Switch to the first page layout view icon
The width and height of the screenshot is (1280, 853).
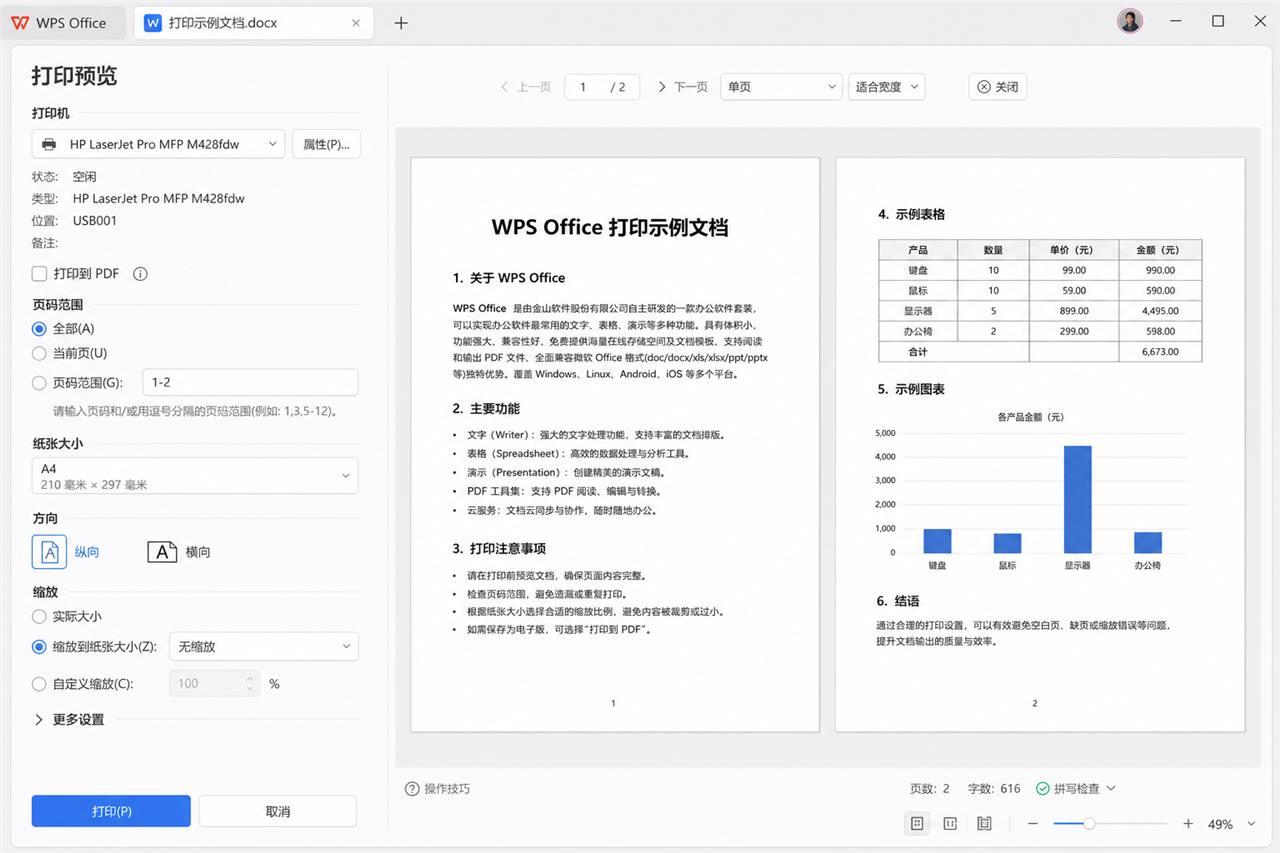point(917,823)
